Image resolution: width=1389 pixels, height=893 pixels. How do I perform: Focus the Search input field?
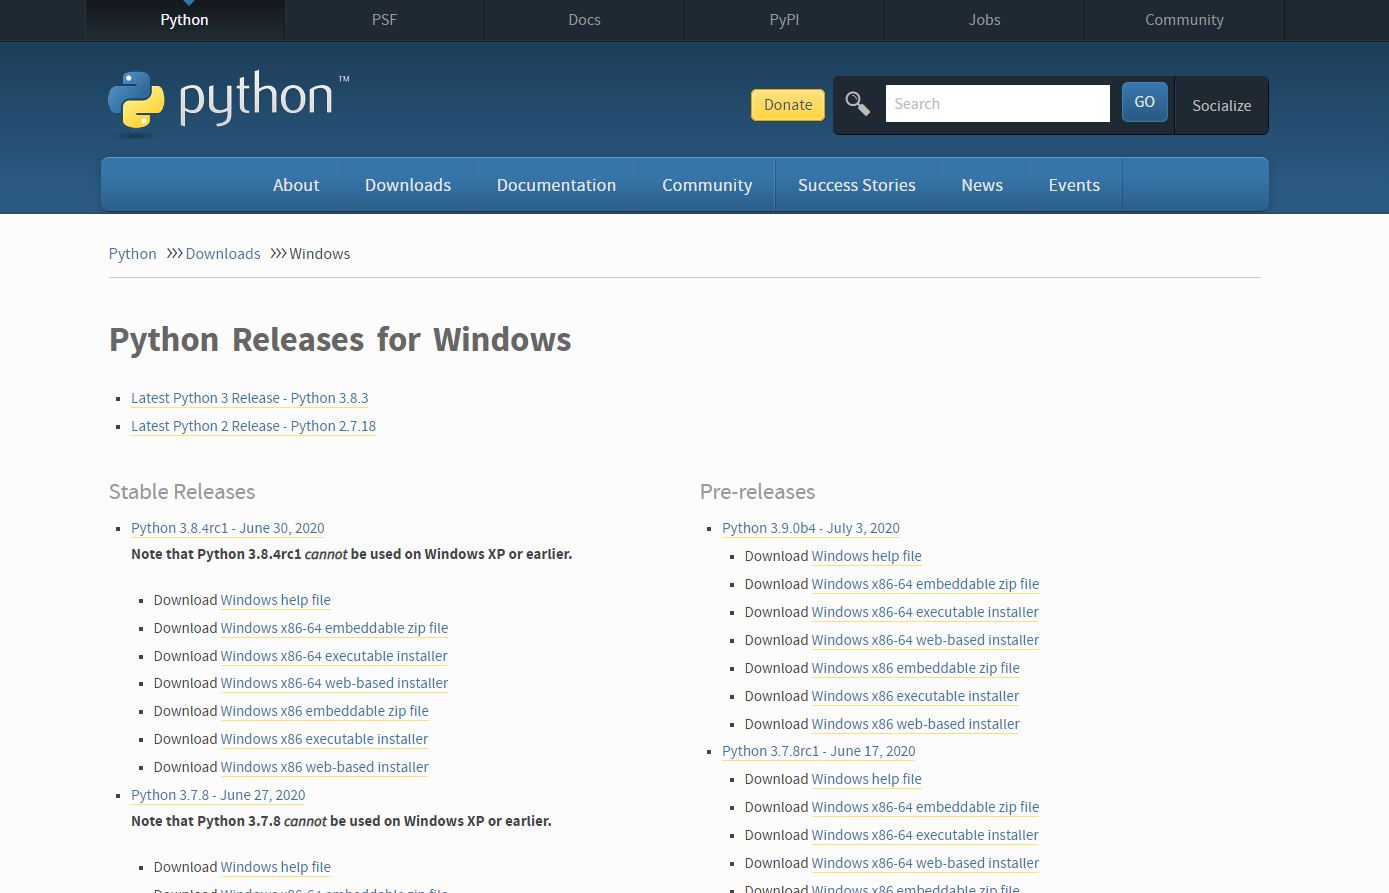click(x=998, y=103)
